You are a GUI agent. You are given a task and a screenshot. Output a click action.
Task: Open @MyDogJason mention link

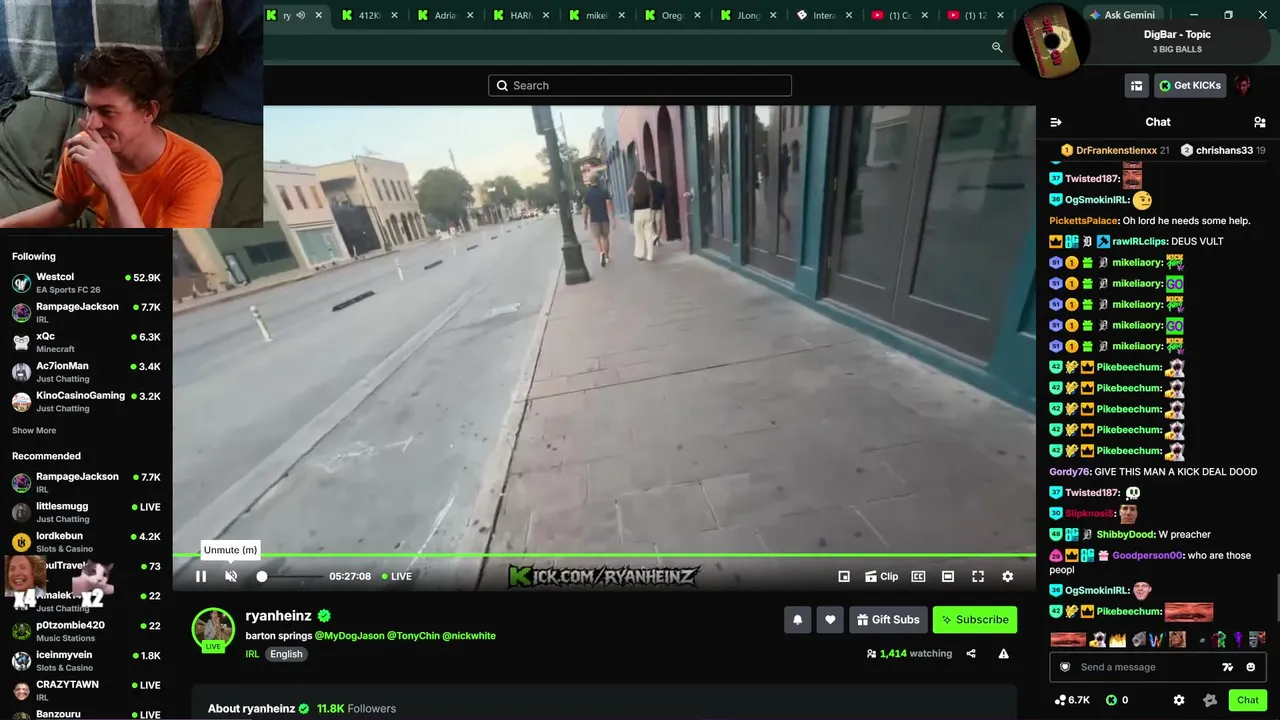[349, 636]
